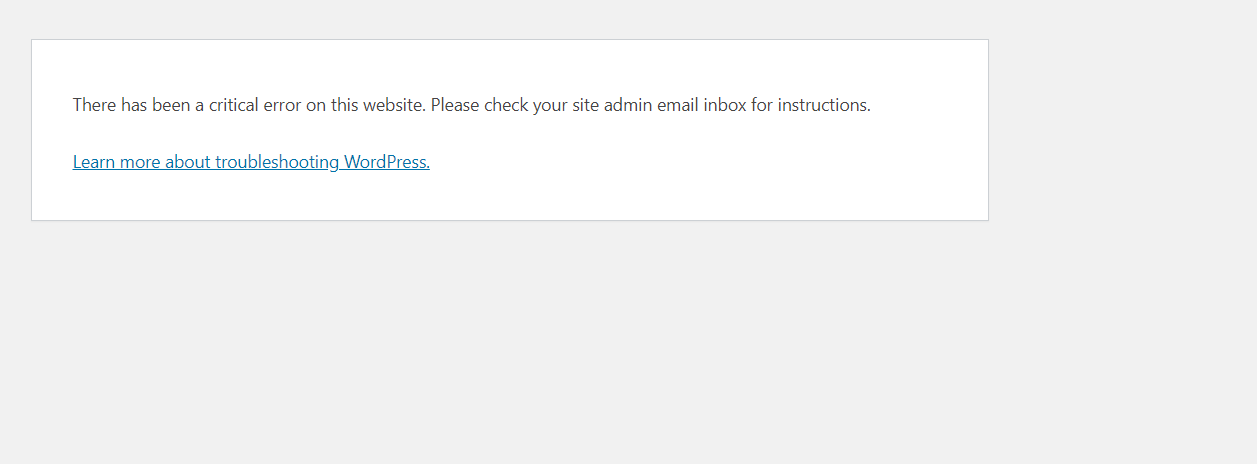Click the critical error message text
Image resolution: width=1257 pixels, height=464 pixels.
point(471,105)
